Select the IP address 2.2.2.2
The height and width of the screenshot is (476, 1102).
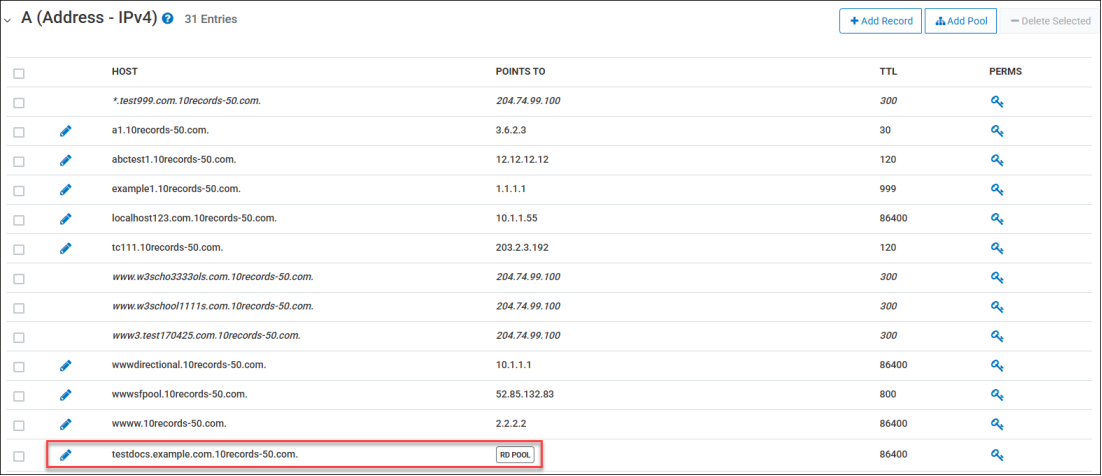pyautogui.click(x=510, y=423)
